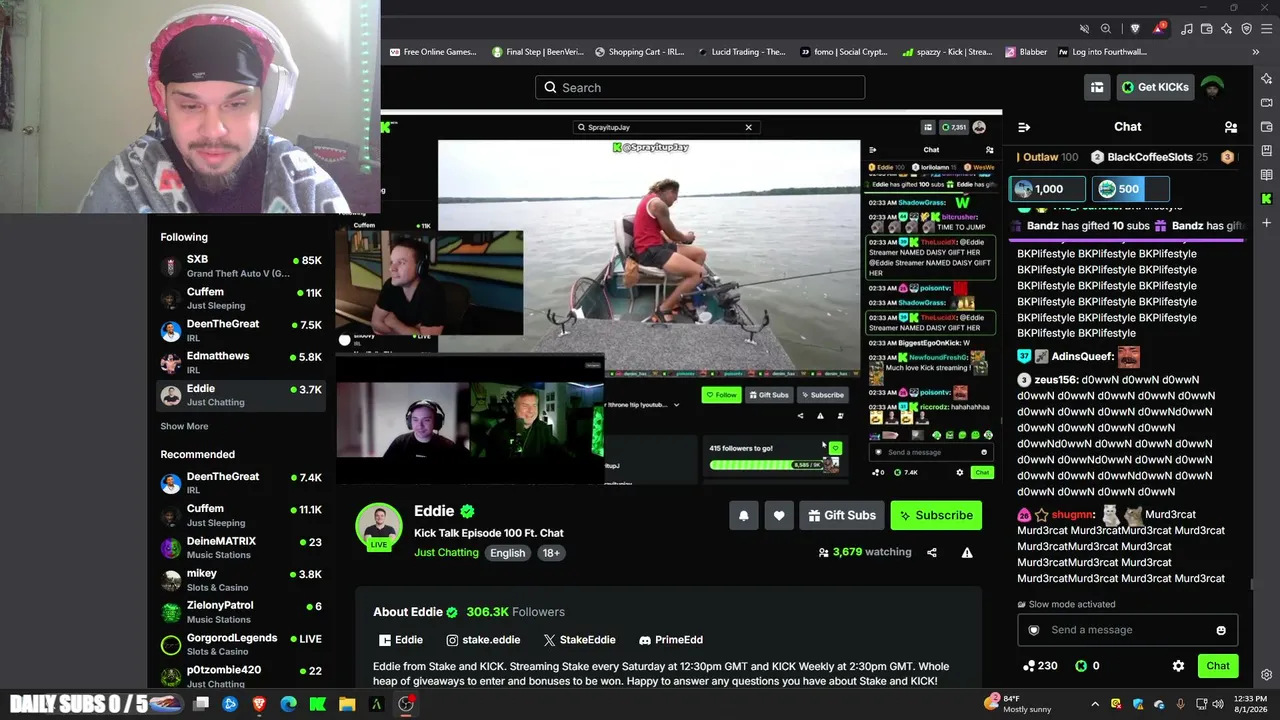Click the Just Chatting category link
Image resolution: width=1280 pixels, height=720 pixels.
(446, 553)
